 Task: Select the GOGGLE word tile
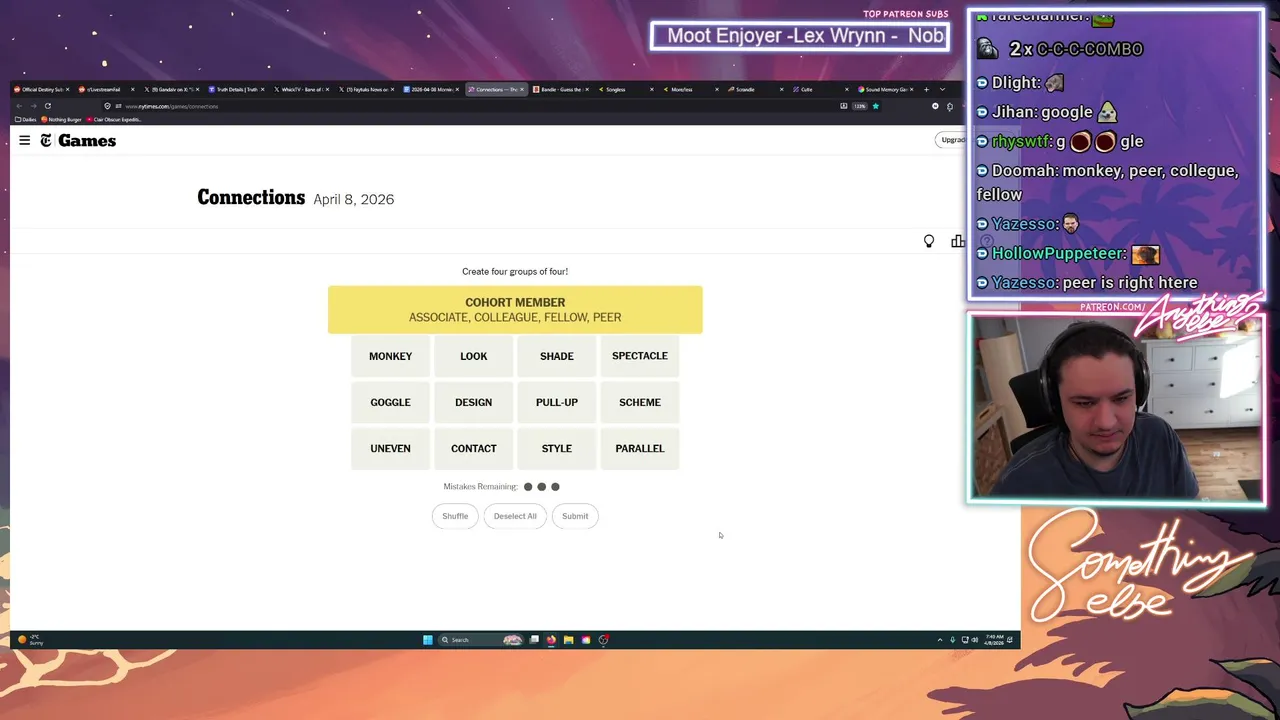[390, 402]
